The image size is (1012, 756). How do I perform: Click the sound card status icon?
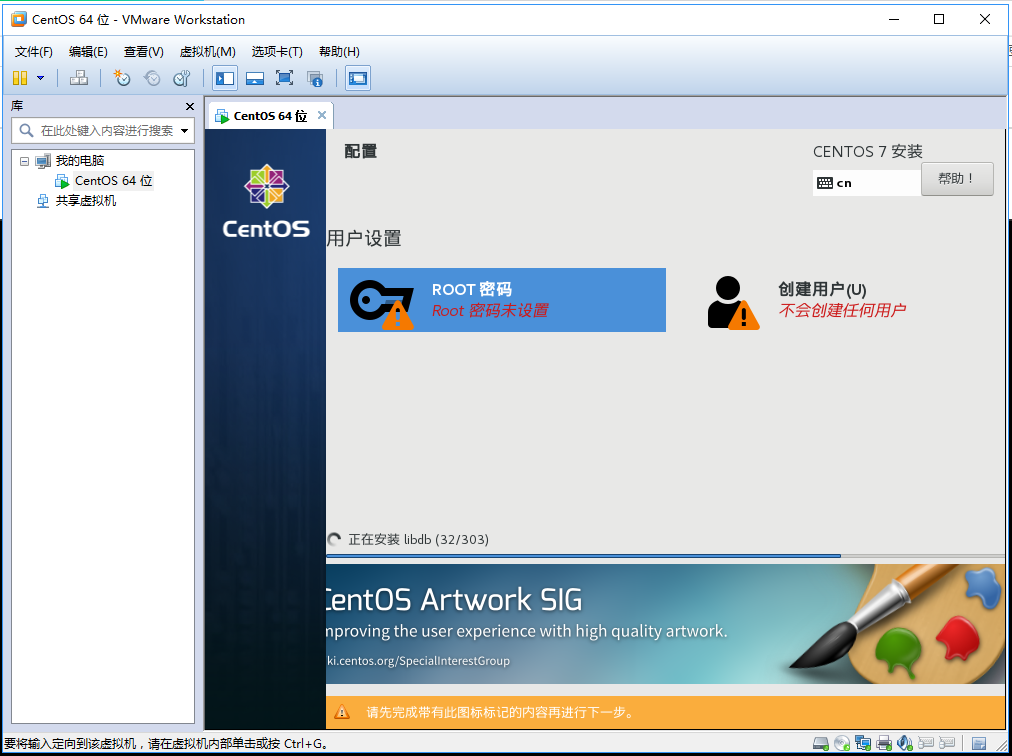click(x=905, y=744)
